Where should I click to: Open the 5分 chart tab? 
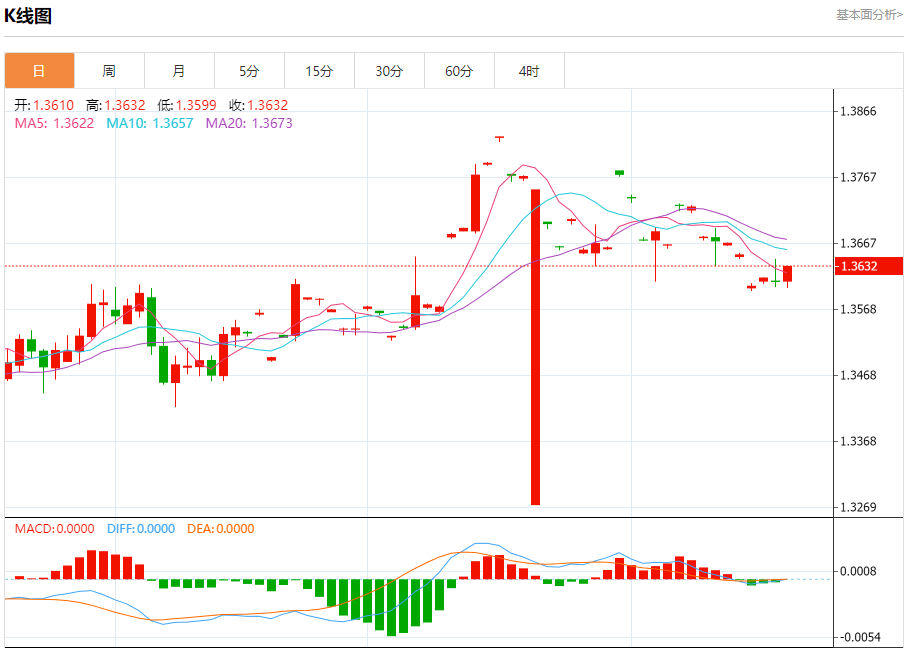pyautogui.click(x=250, y=71)
